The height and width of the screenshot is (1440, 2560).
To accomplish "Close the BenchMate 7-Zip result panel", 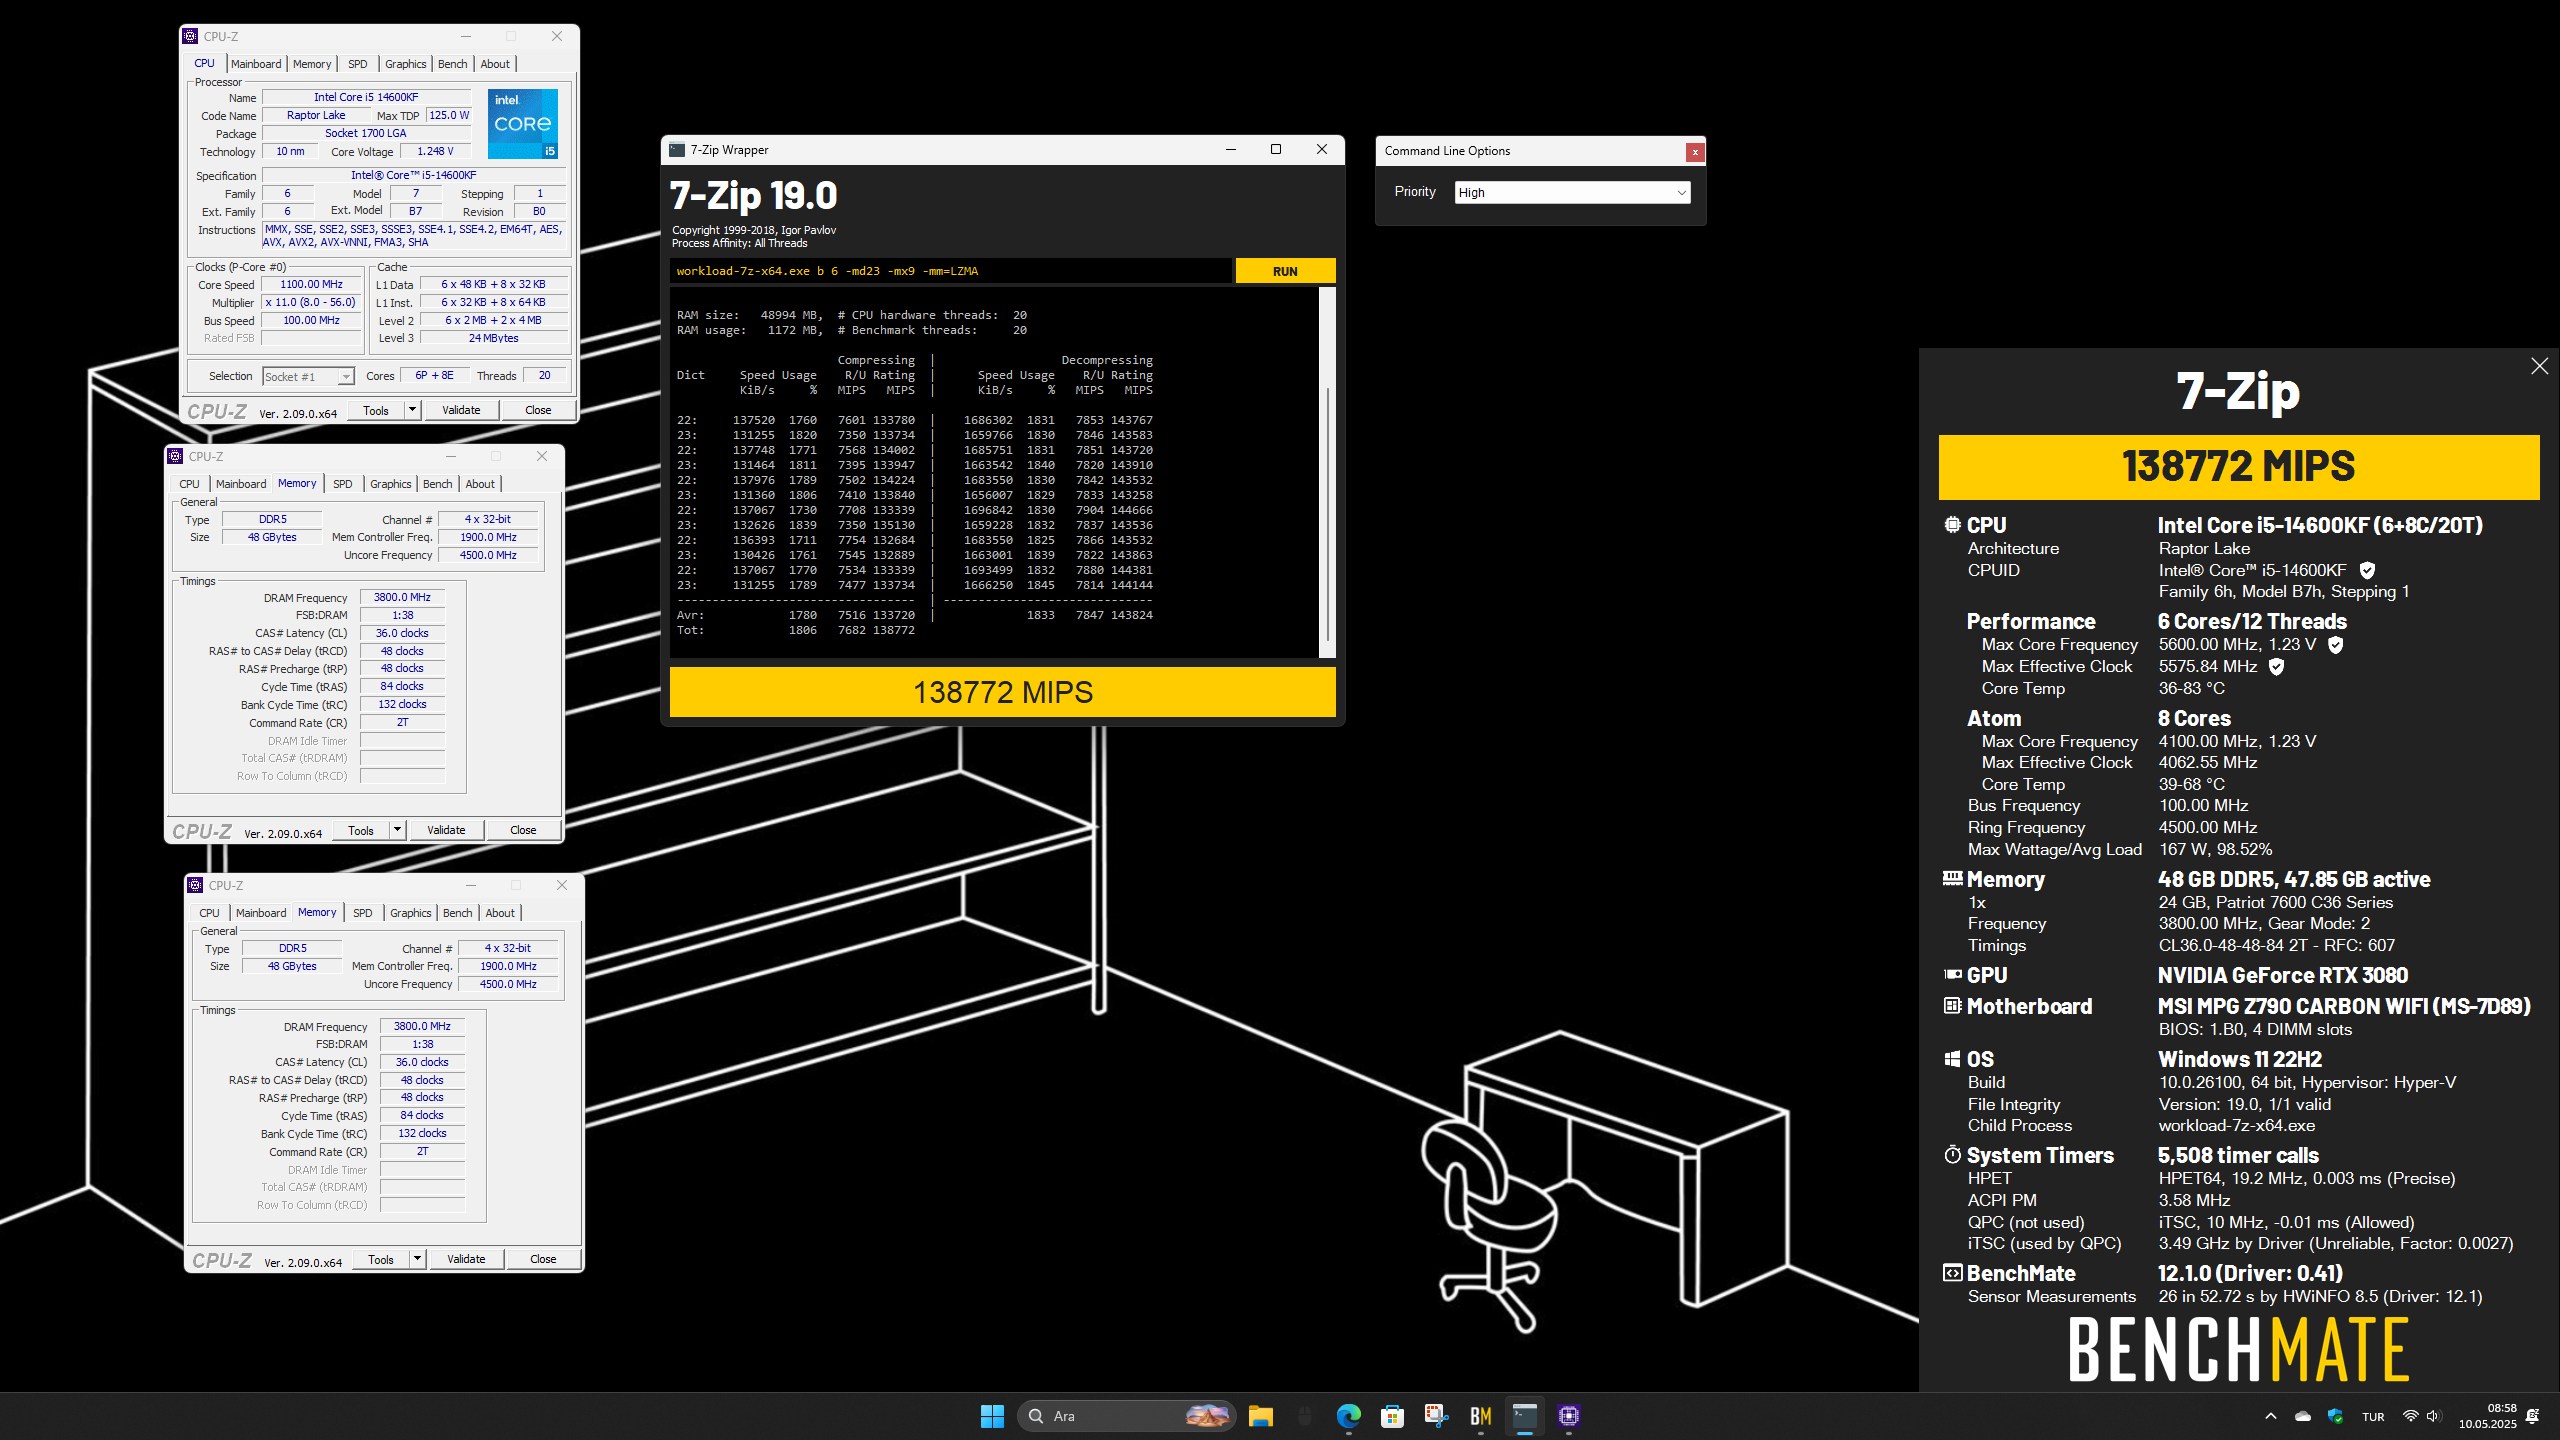I will [2539, 366].
